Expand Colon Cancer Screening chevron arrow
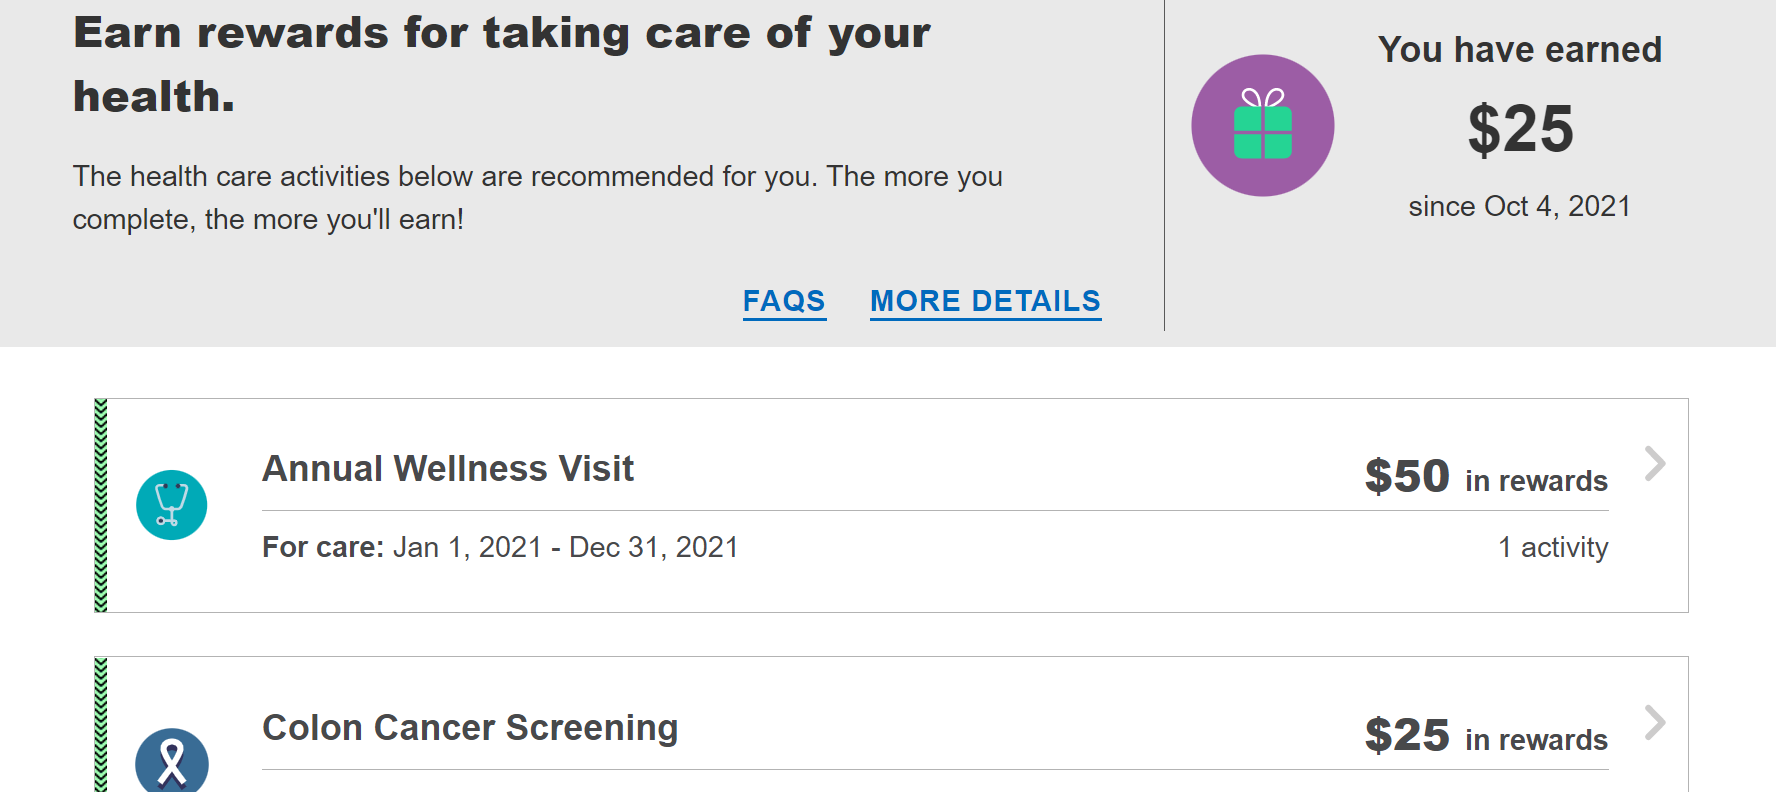Viewport: 1776px width, 792px height. [1655, 722]
